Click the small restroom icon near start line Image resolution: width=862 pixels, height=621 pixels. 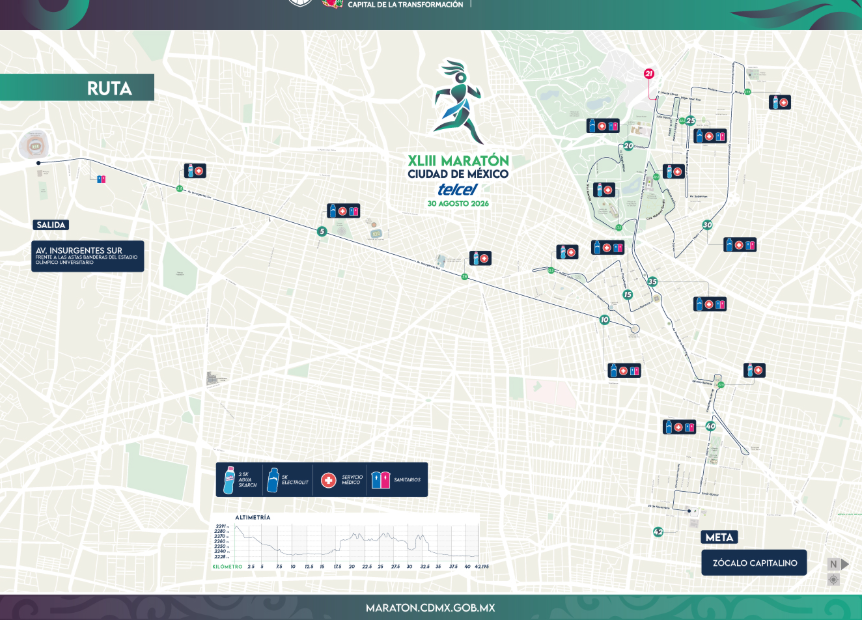(x=101, y=179)
